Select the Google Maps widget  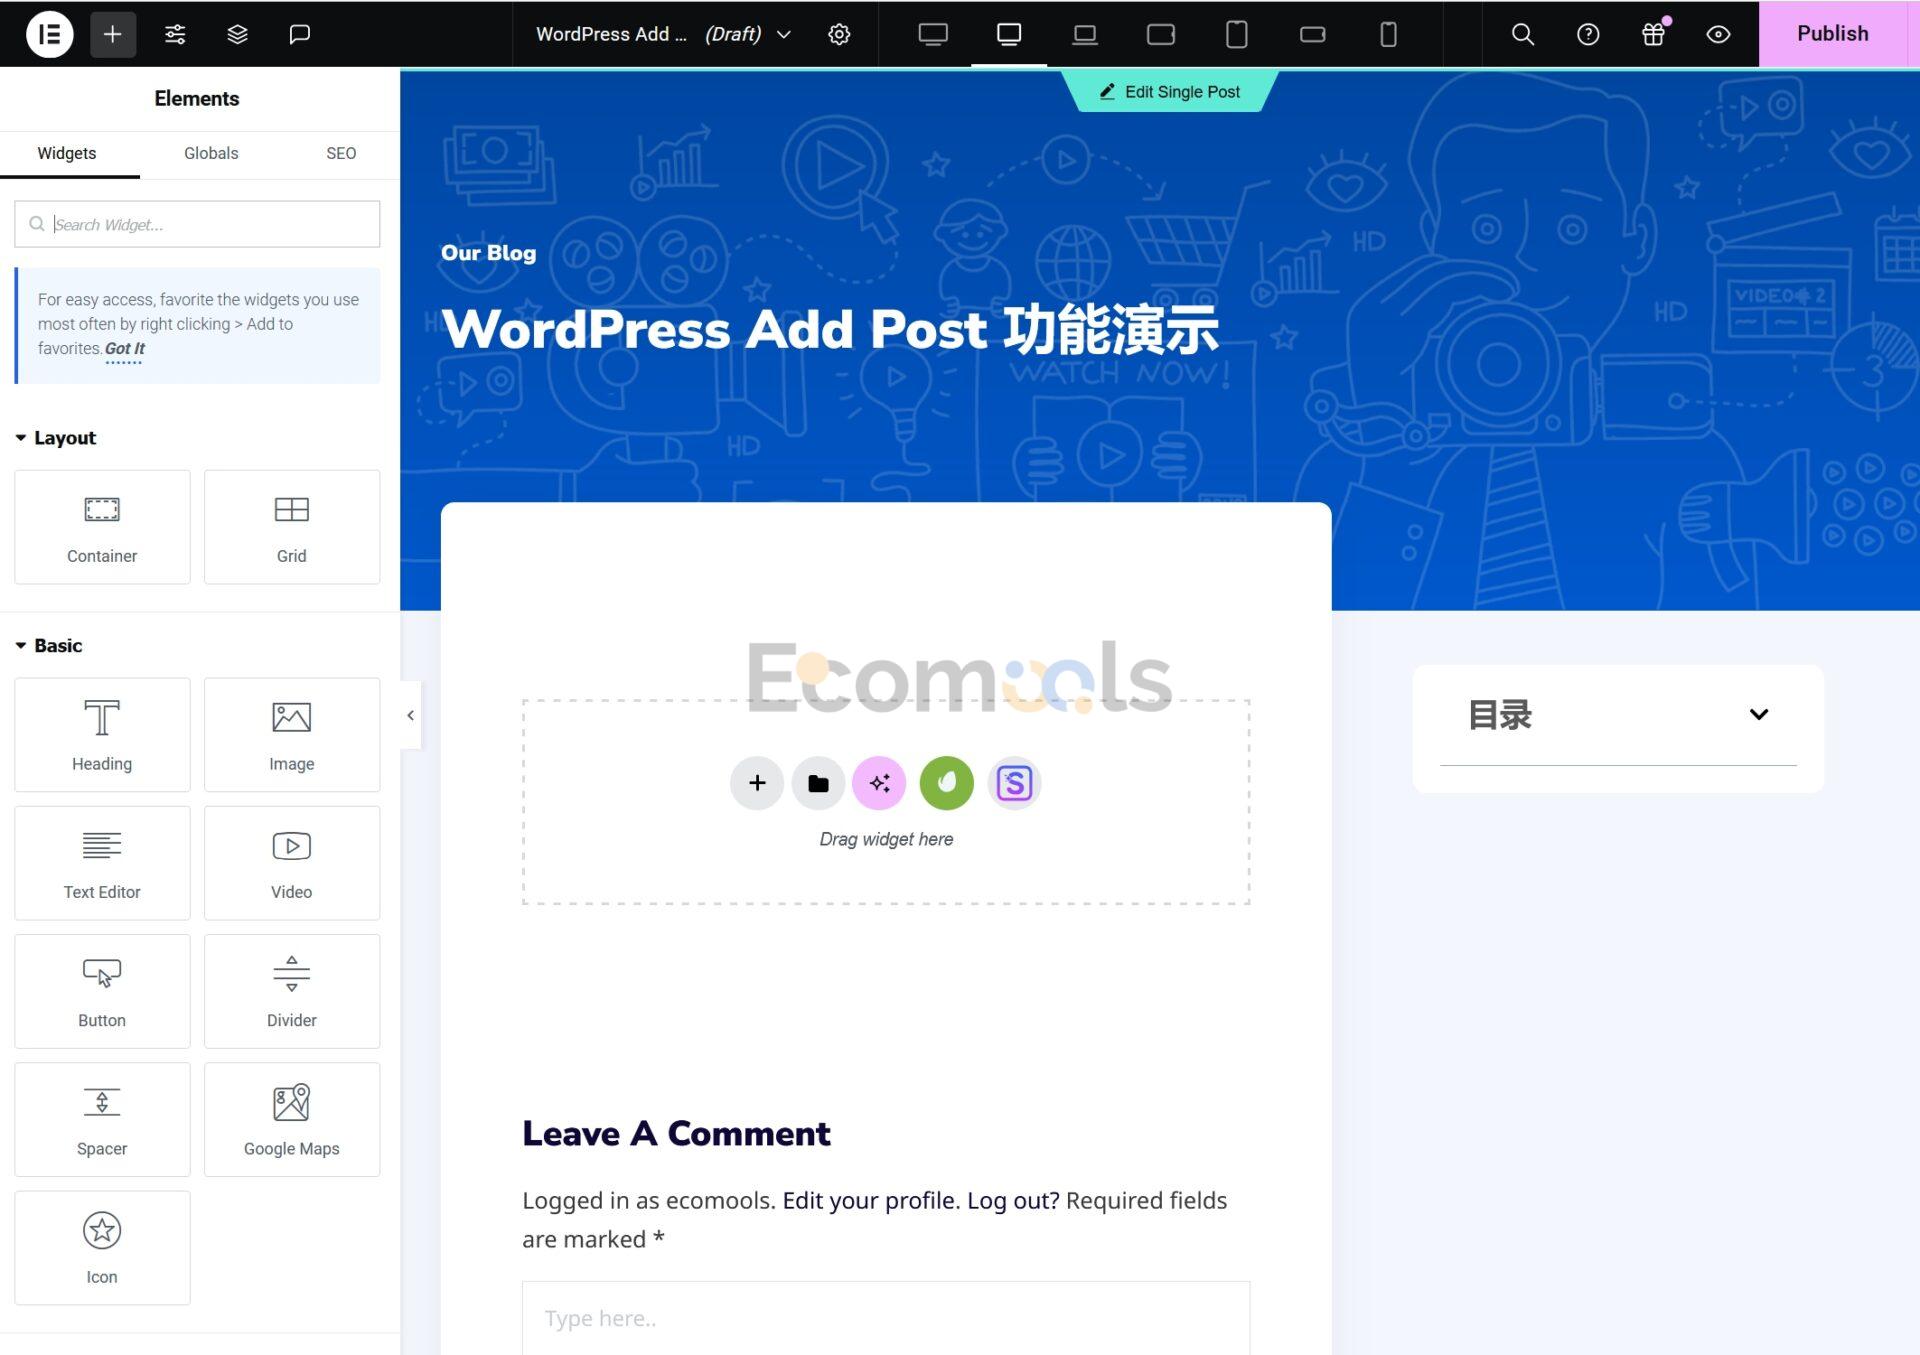292,1119
